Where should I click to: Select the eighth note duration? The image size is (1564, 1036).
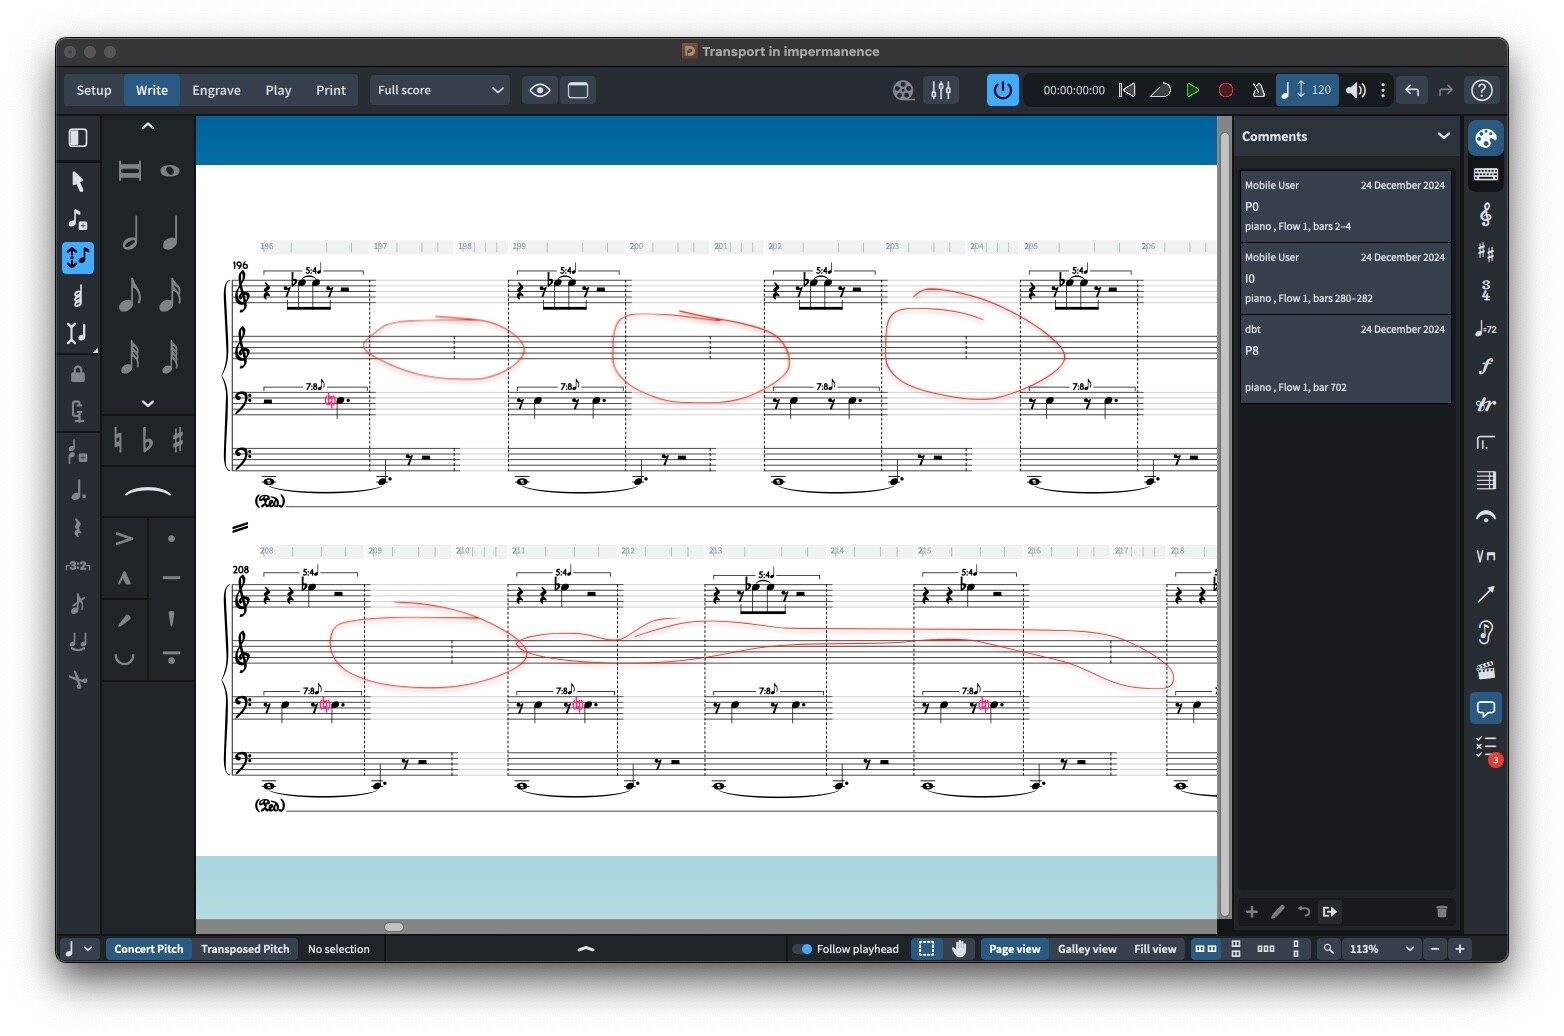(x=129, y=294)
